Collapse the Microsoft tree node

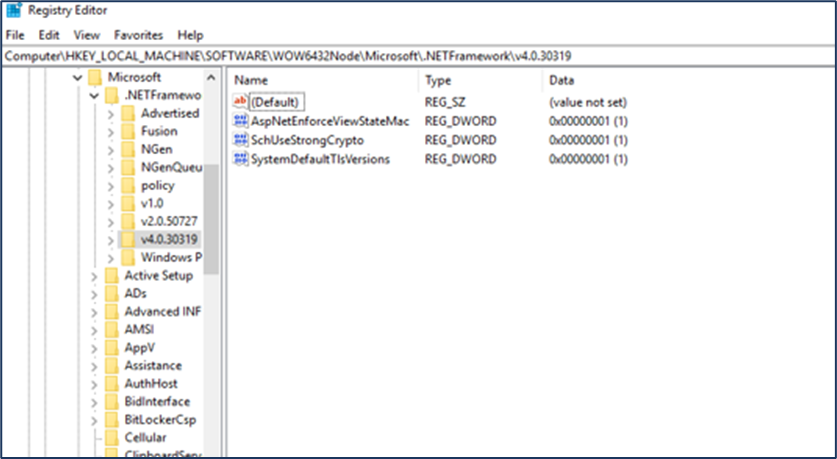tap(78, 78)
